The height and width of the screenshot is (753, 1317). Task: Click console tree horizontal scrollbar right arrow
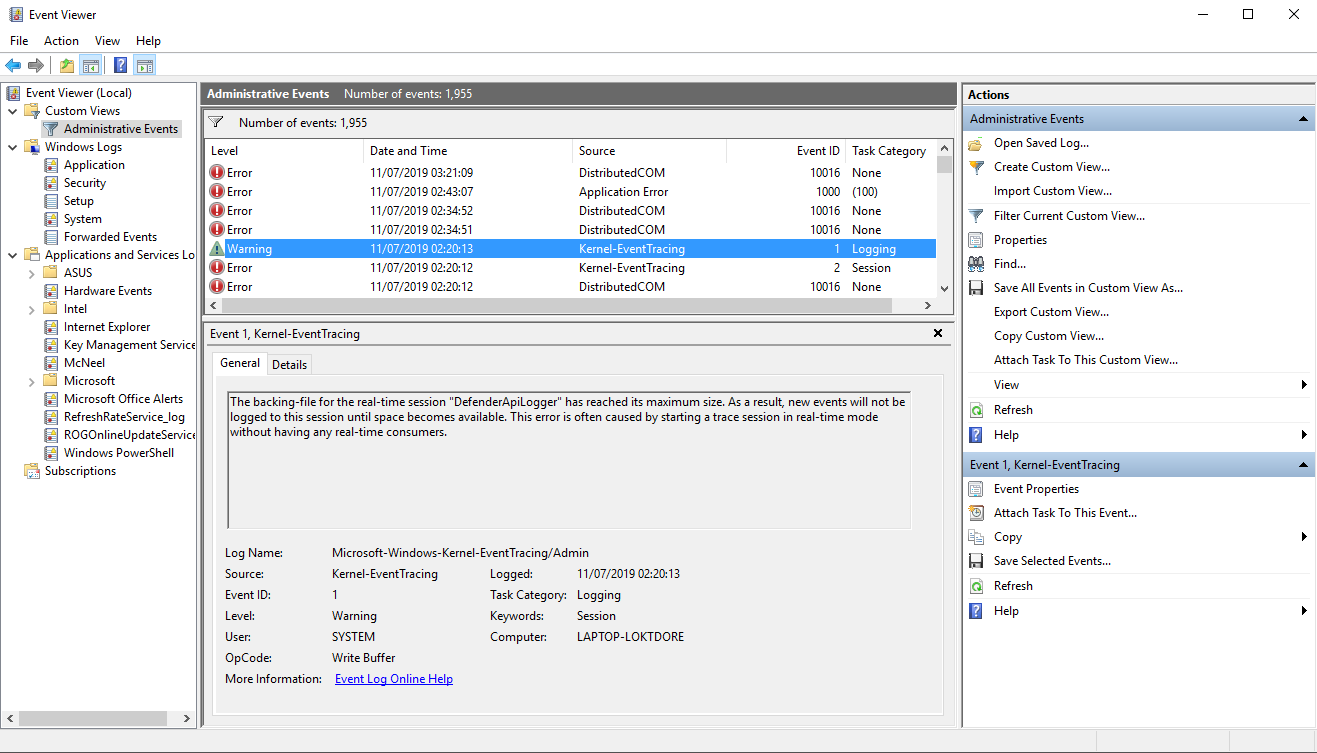coord(187,718)
